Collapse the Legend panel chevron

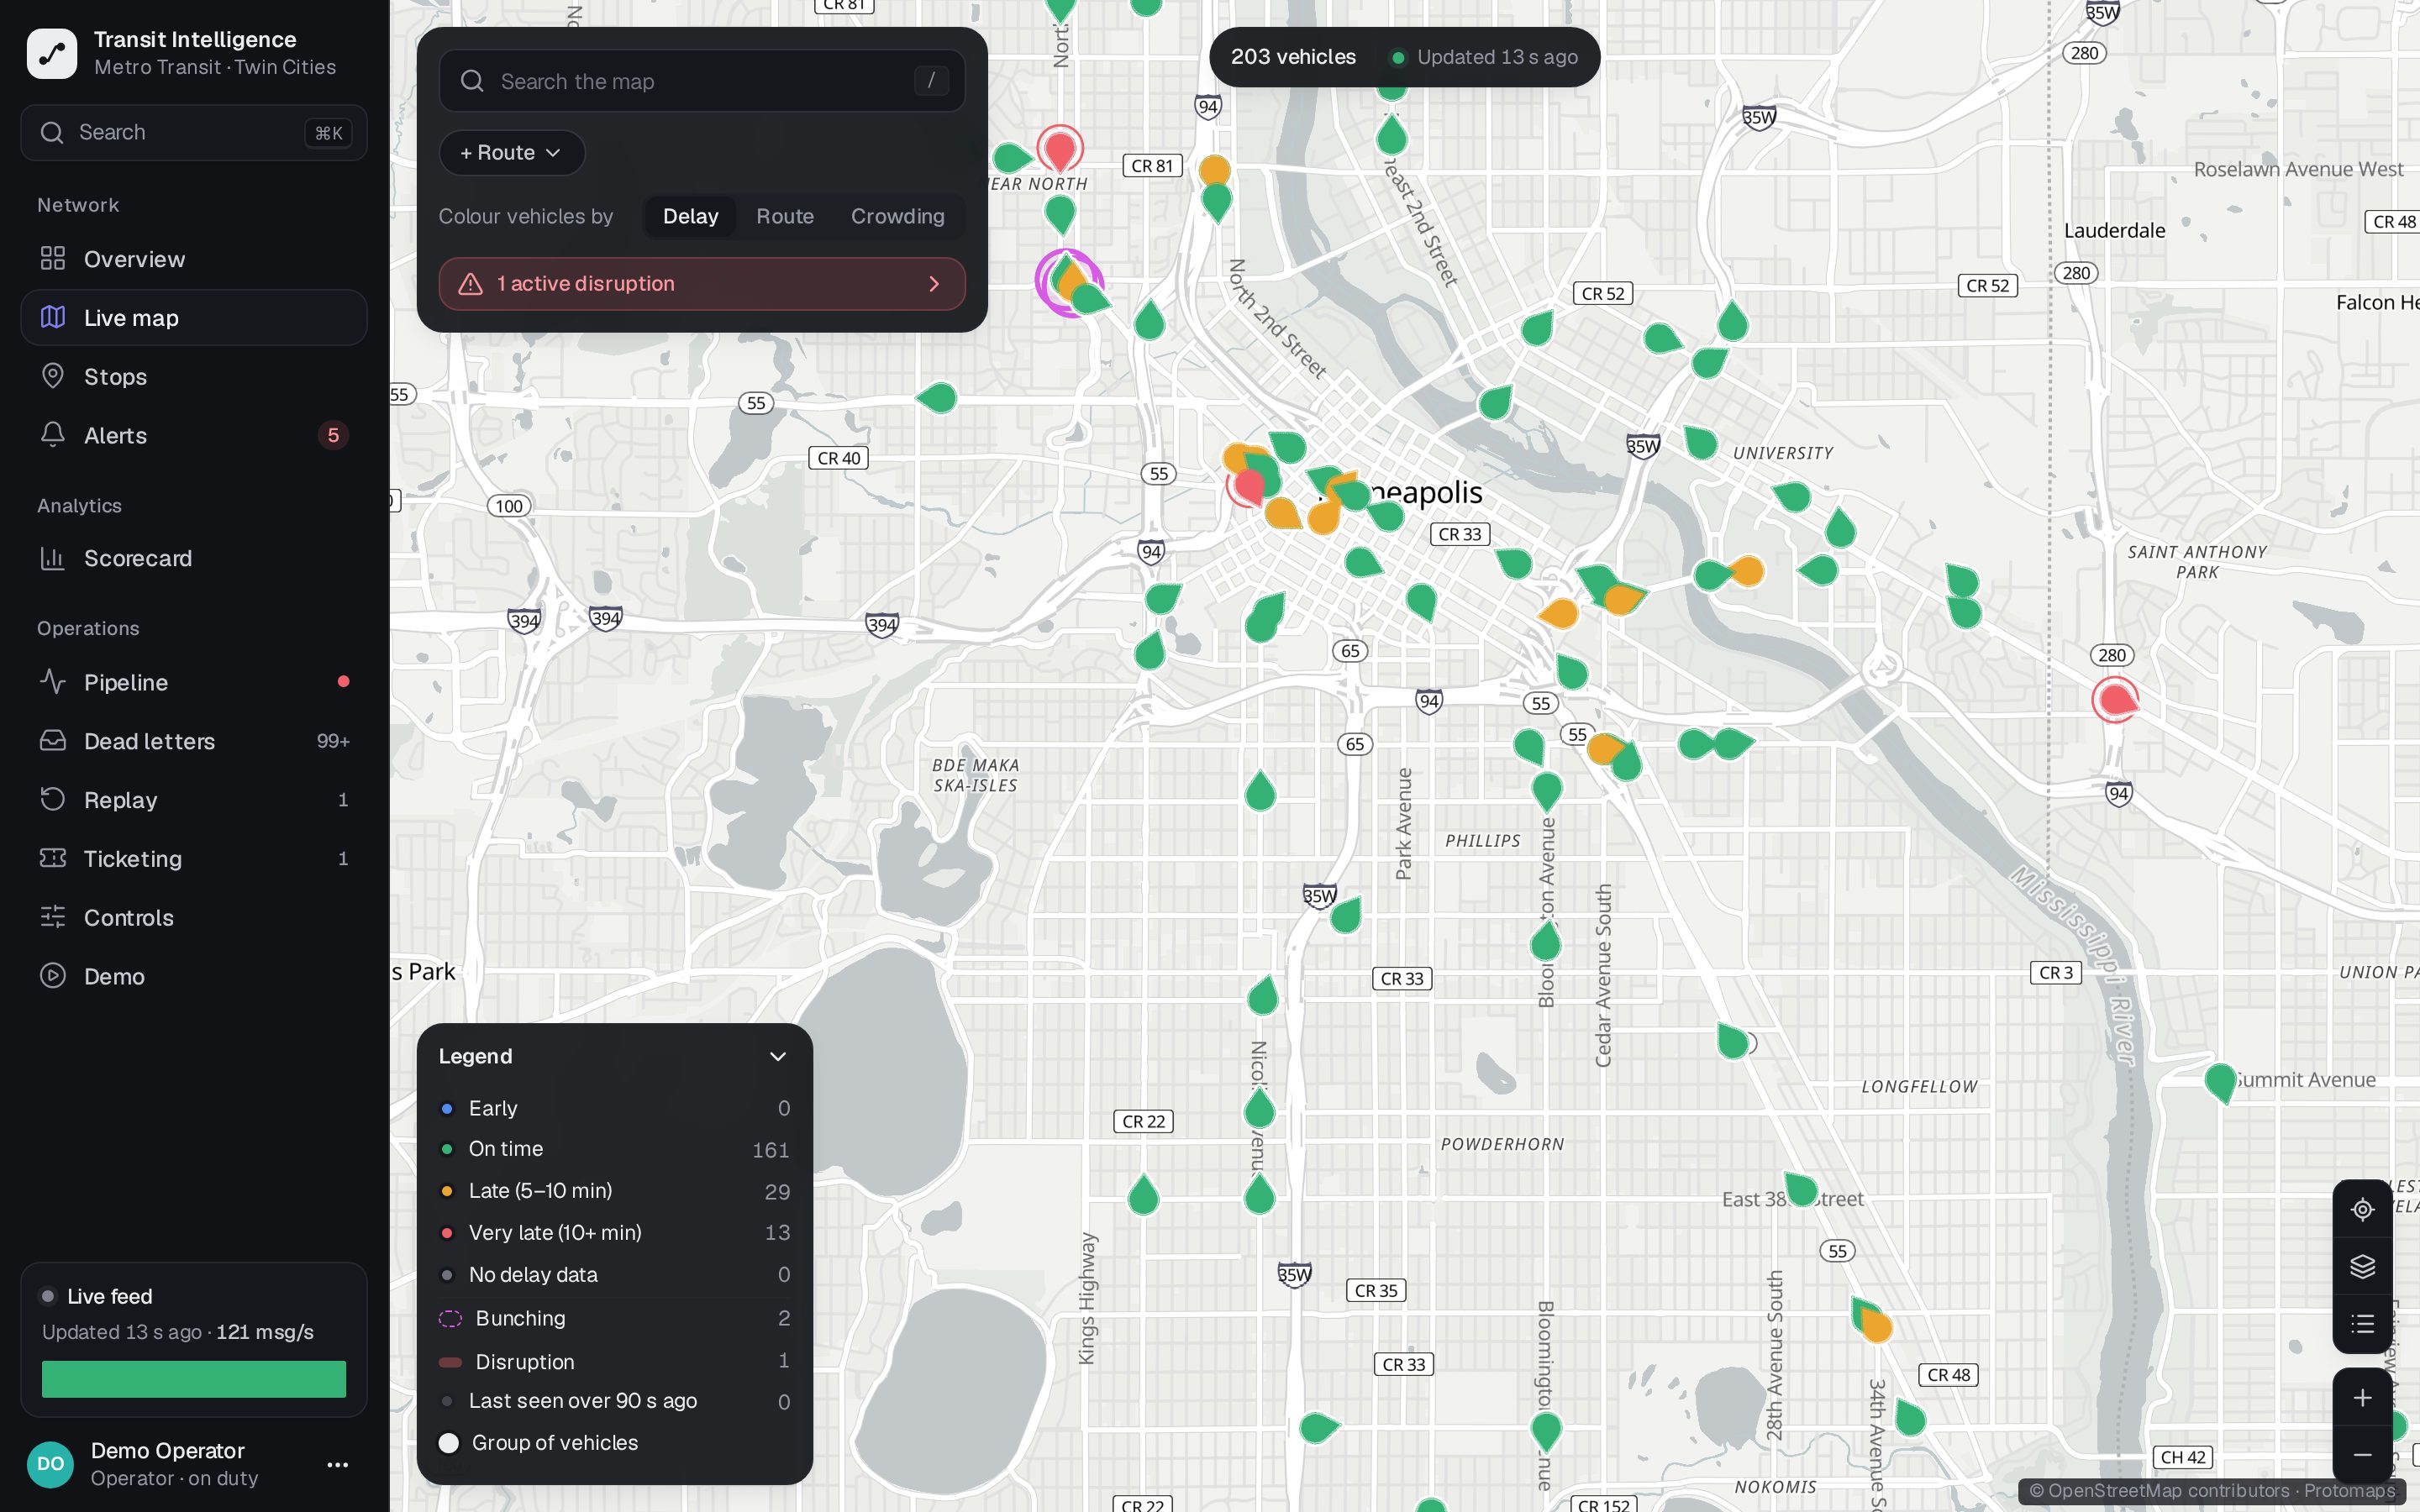click(777, 1057)
